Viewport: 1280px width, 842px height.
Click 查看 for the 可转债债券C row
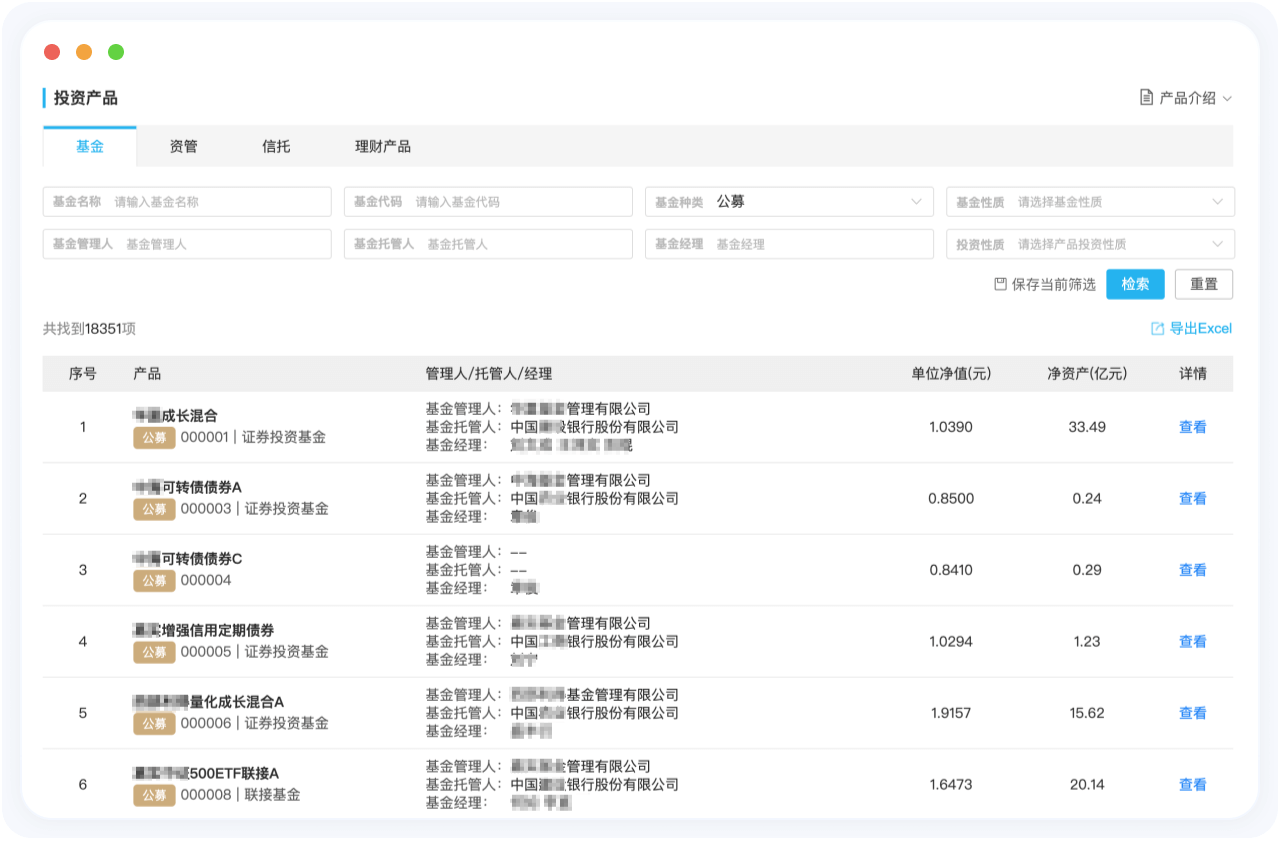click(x=1193, y=570)
